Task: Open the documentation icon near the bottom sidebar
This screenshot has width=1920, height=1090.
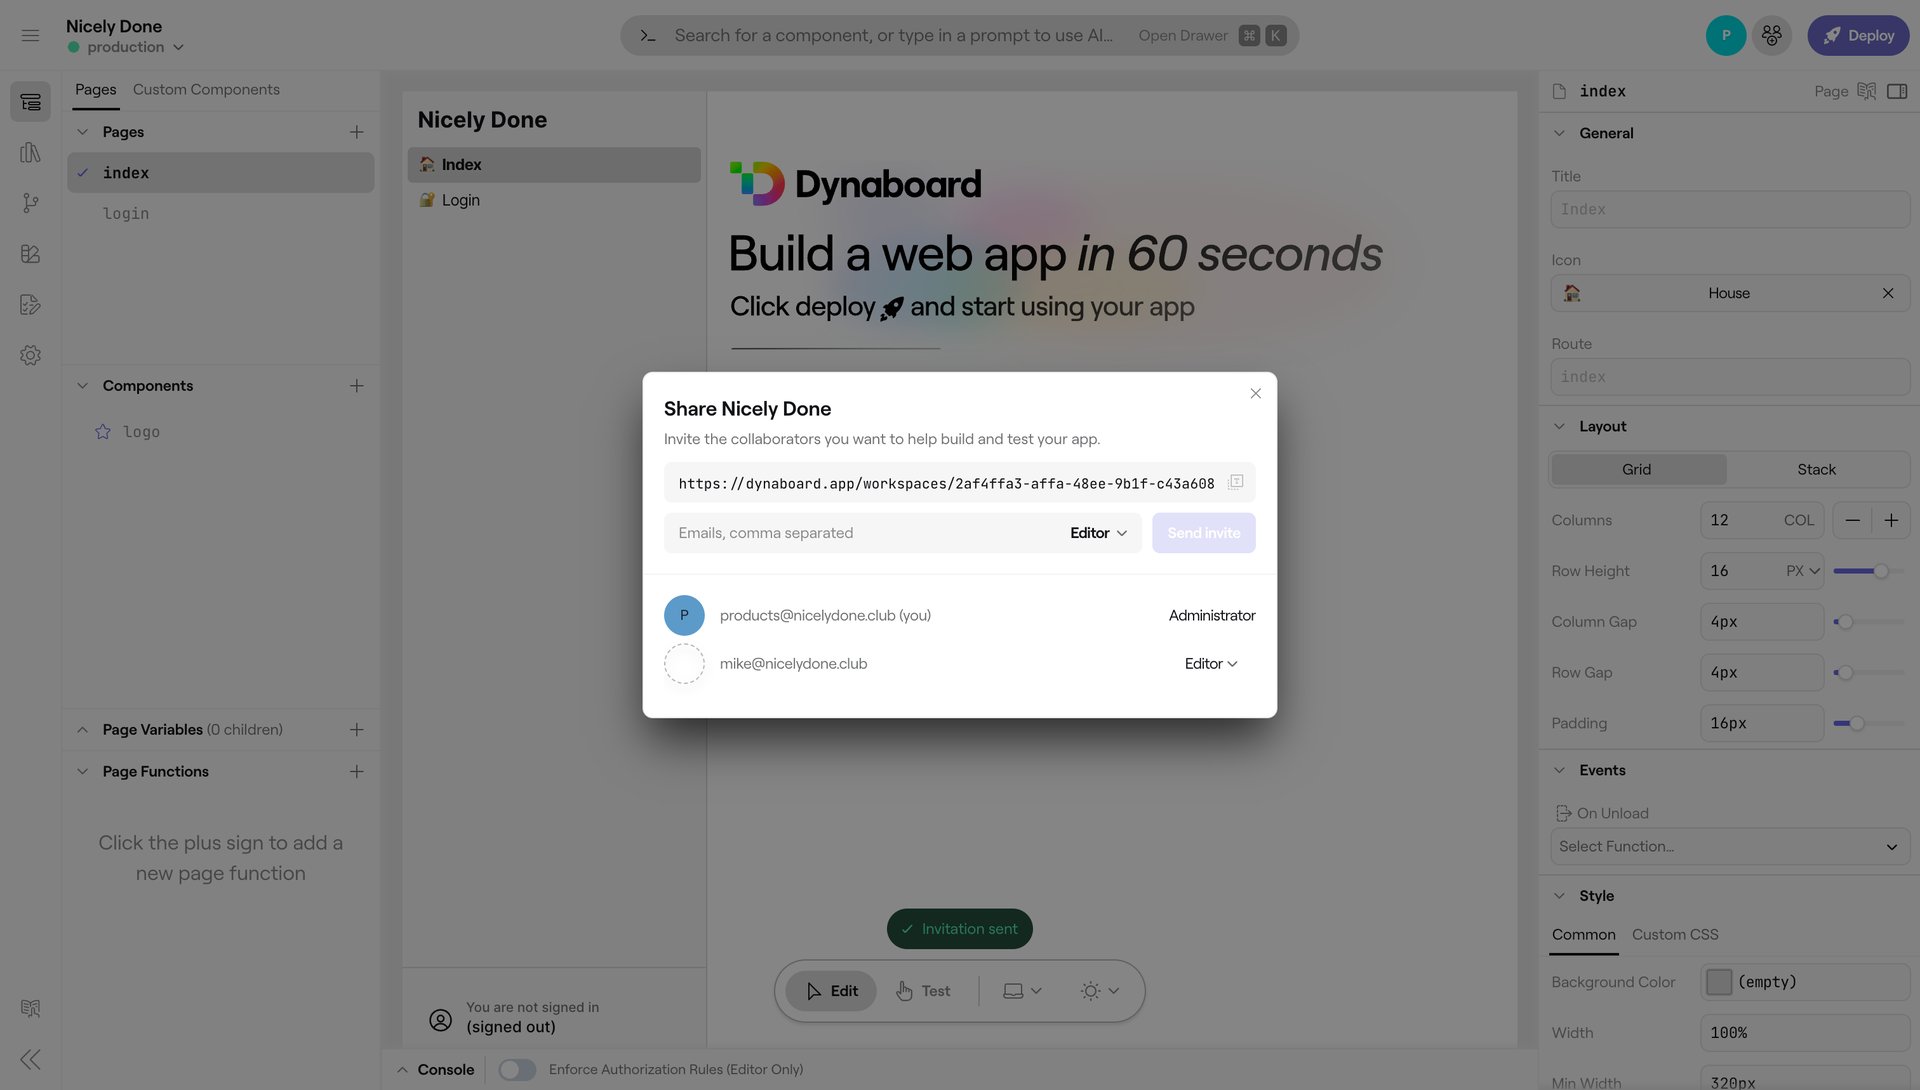Action: coord(30,1008)
